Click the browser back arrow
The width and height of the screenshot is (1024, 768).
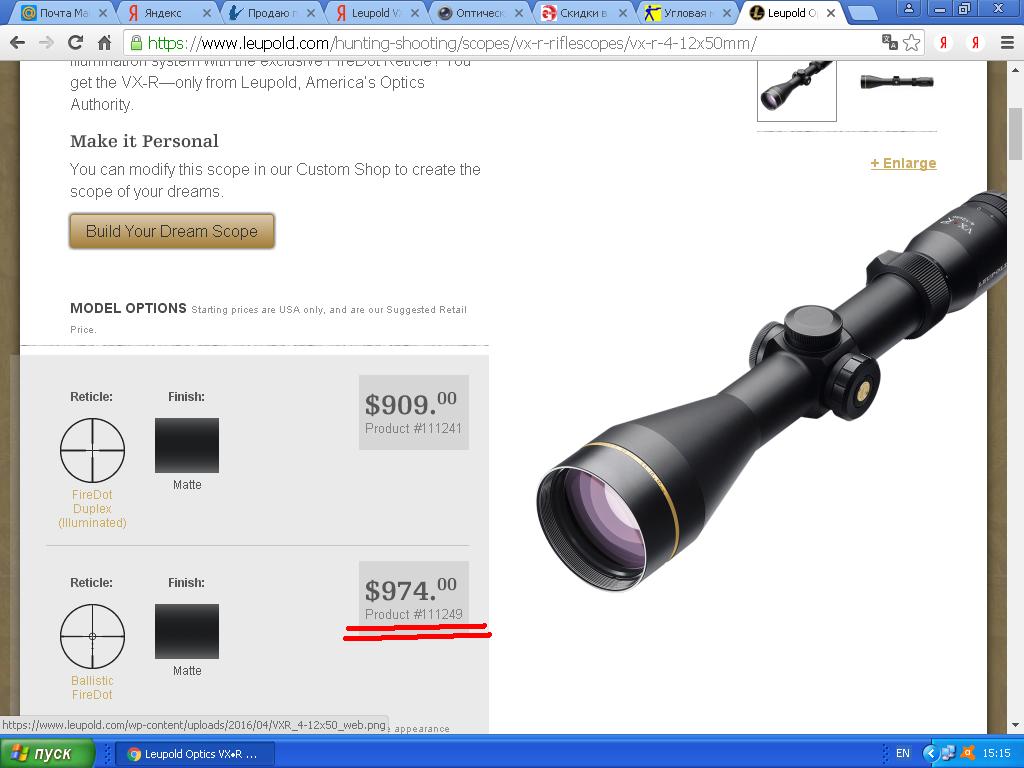point(18,43)
